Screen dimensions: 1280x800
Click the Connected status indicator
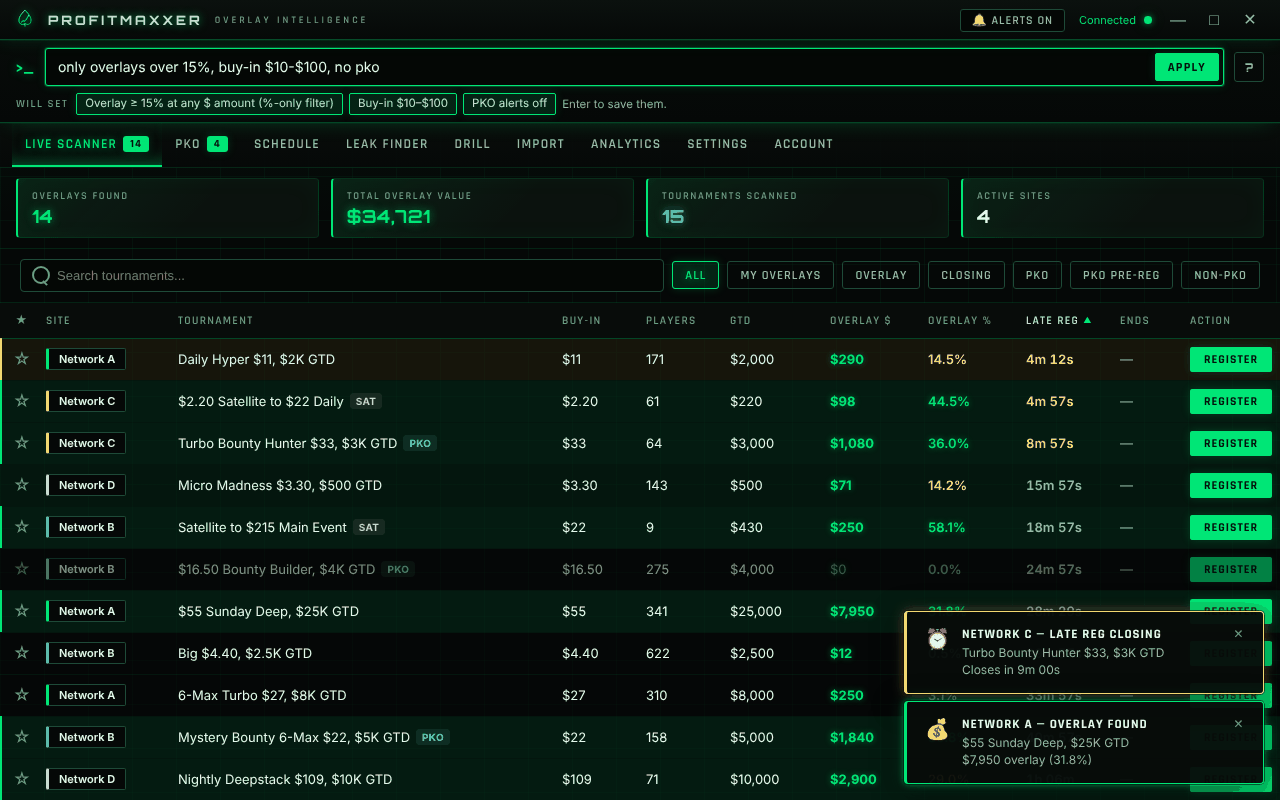[x=1115, y=20]
